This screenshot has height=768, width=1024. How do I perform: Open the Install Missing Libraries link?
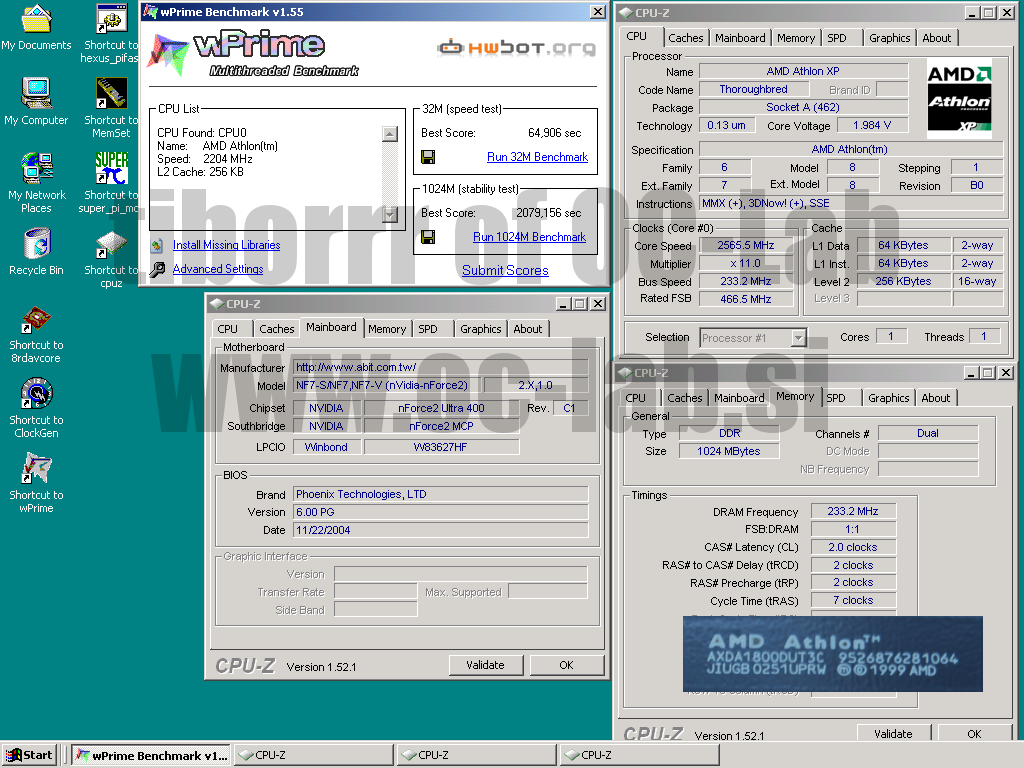click(227, 245)
